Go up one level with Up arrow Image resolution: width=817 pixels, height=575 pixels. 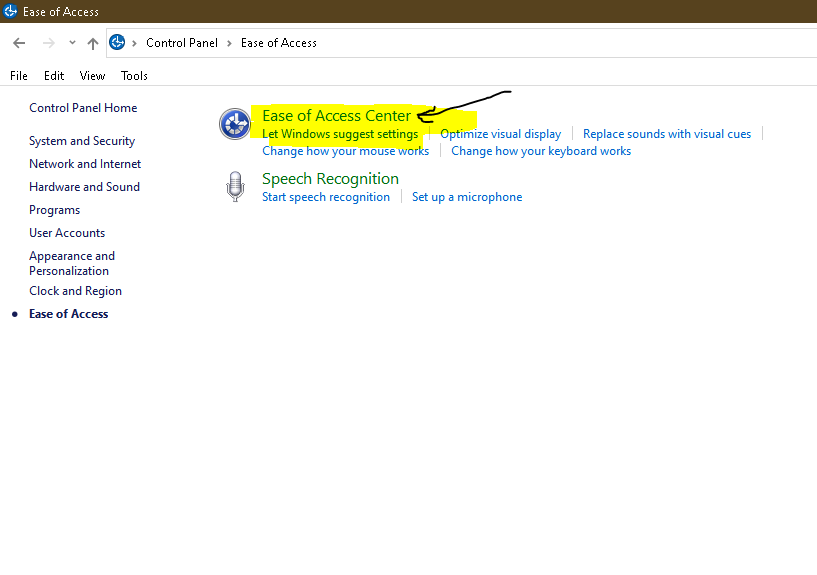93,43
